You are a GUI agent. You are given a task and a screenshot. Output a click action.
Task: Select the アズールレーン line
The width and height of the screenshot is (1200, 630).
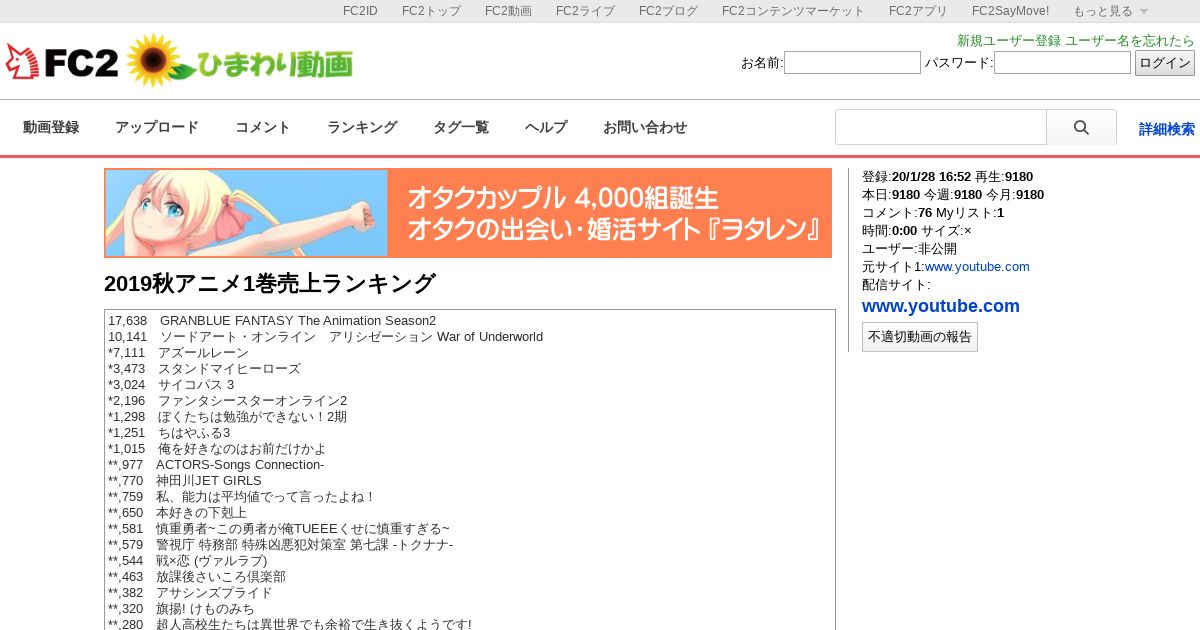tap(178, 353)
